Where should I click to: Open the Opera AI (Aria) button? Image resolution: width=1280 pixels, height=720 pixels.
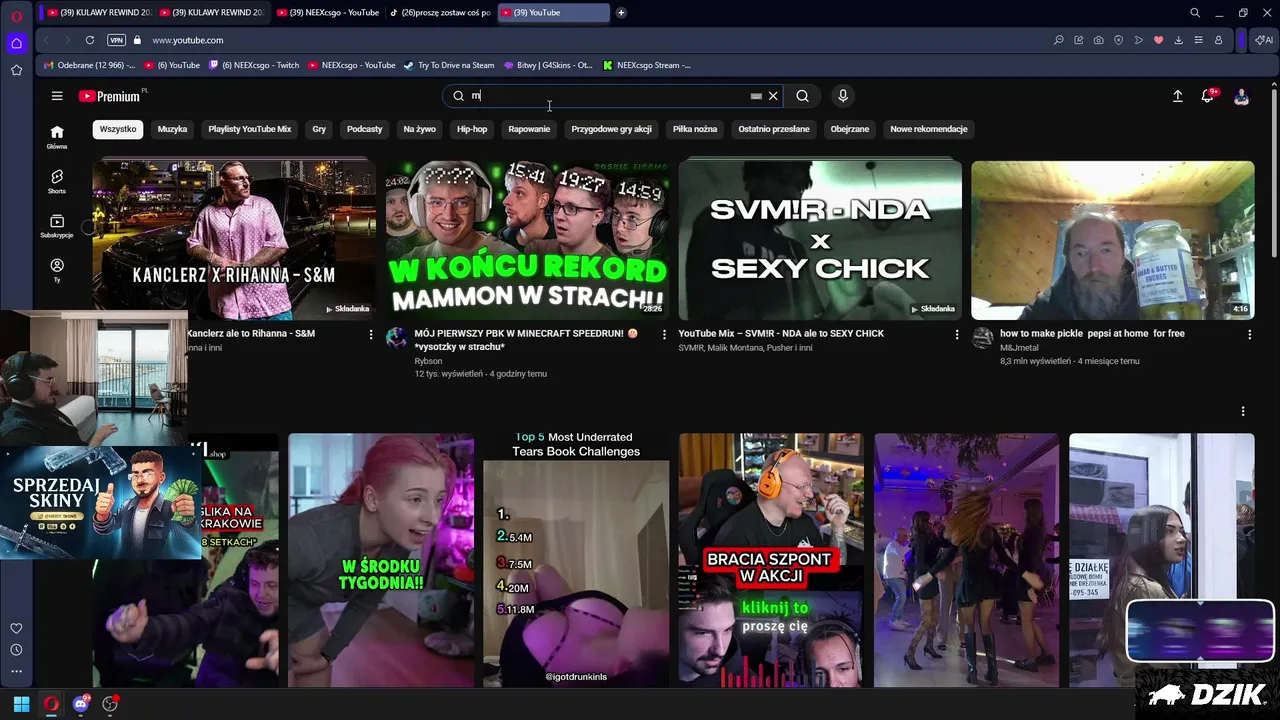coord(1264,40)
